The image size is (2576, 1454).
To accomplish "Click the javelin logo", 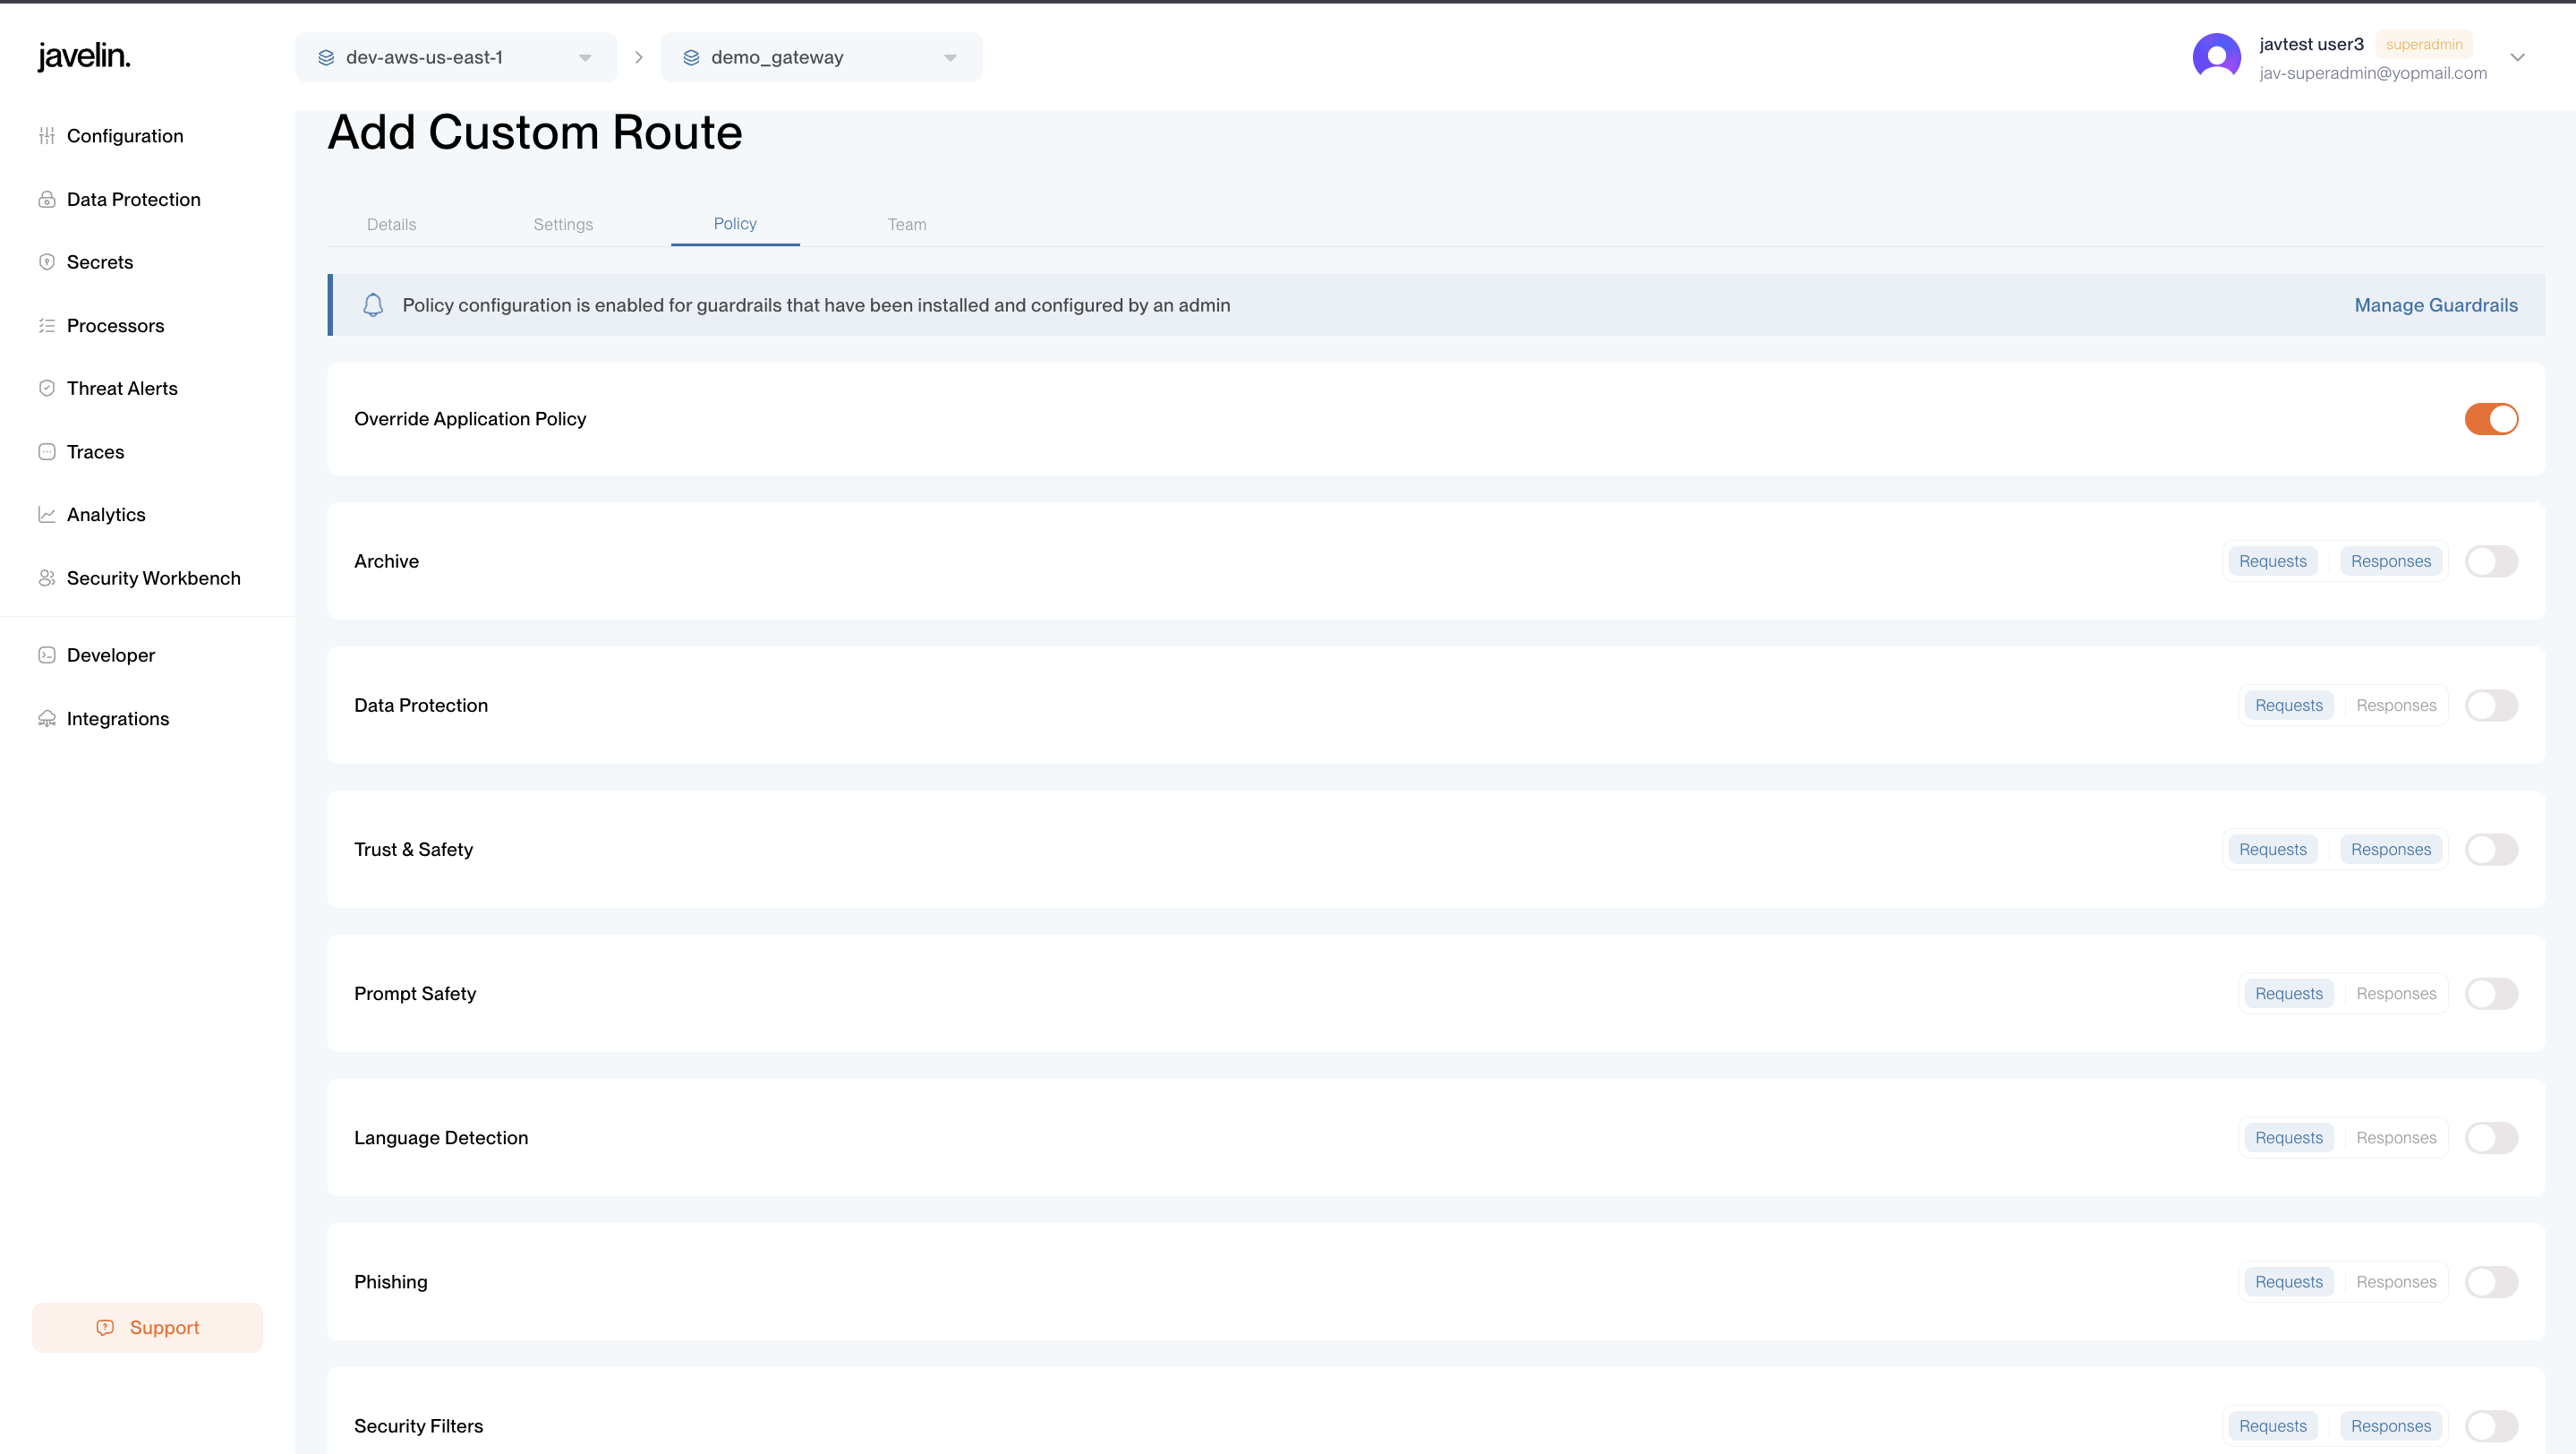I will click(84, 57).
